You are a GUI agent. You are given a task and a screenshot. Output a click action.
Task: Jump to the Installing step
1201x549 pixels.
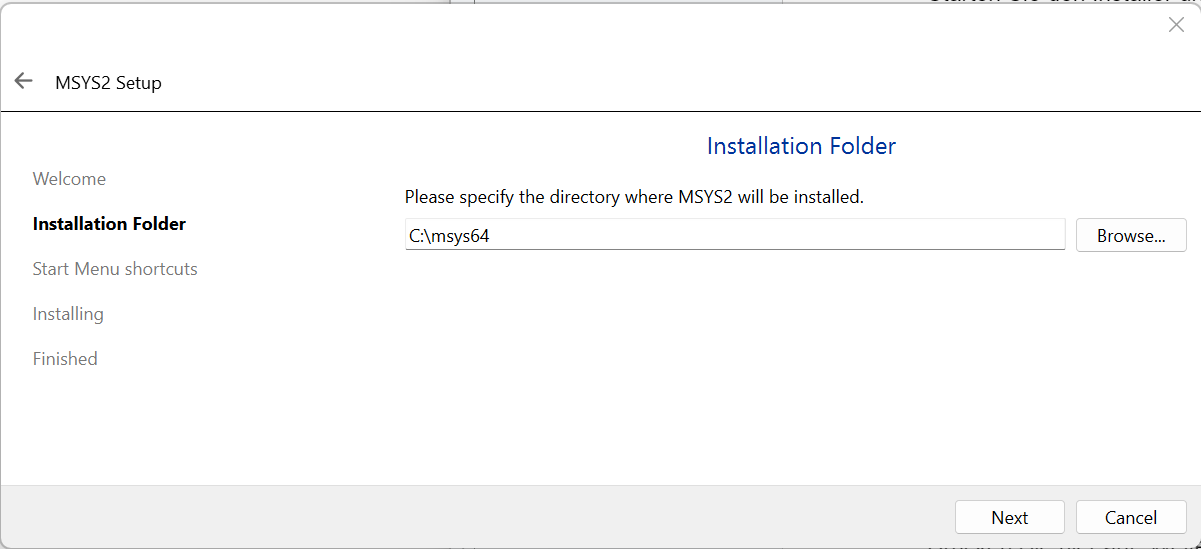68,314
